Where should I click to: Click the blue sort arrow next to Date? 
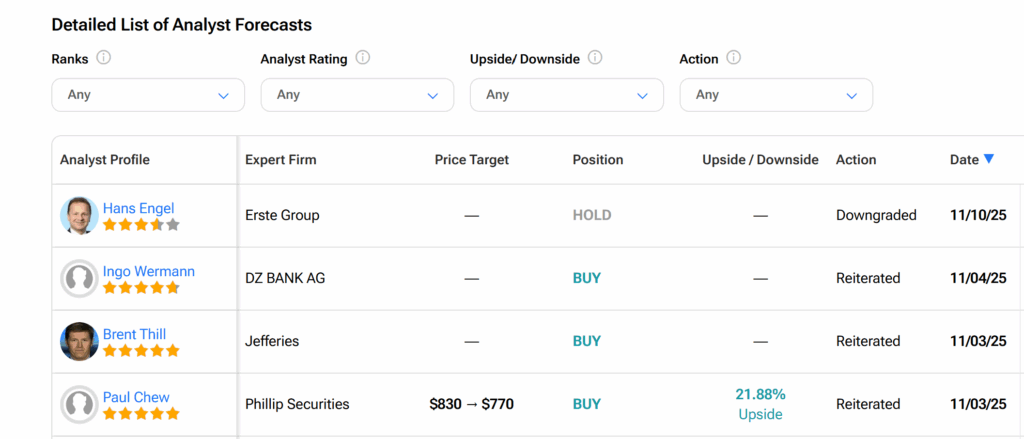pos(989,159)
